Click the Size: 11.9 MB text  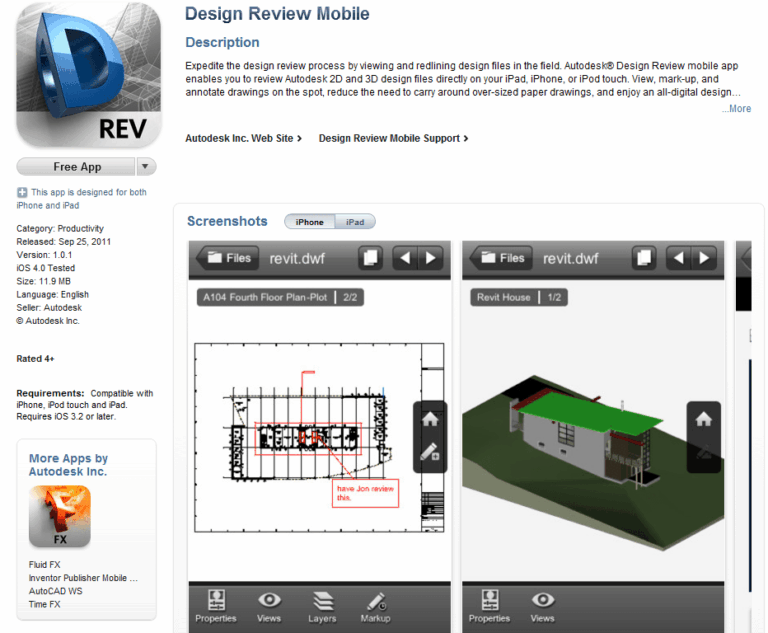pos(44,282)
